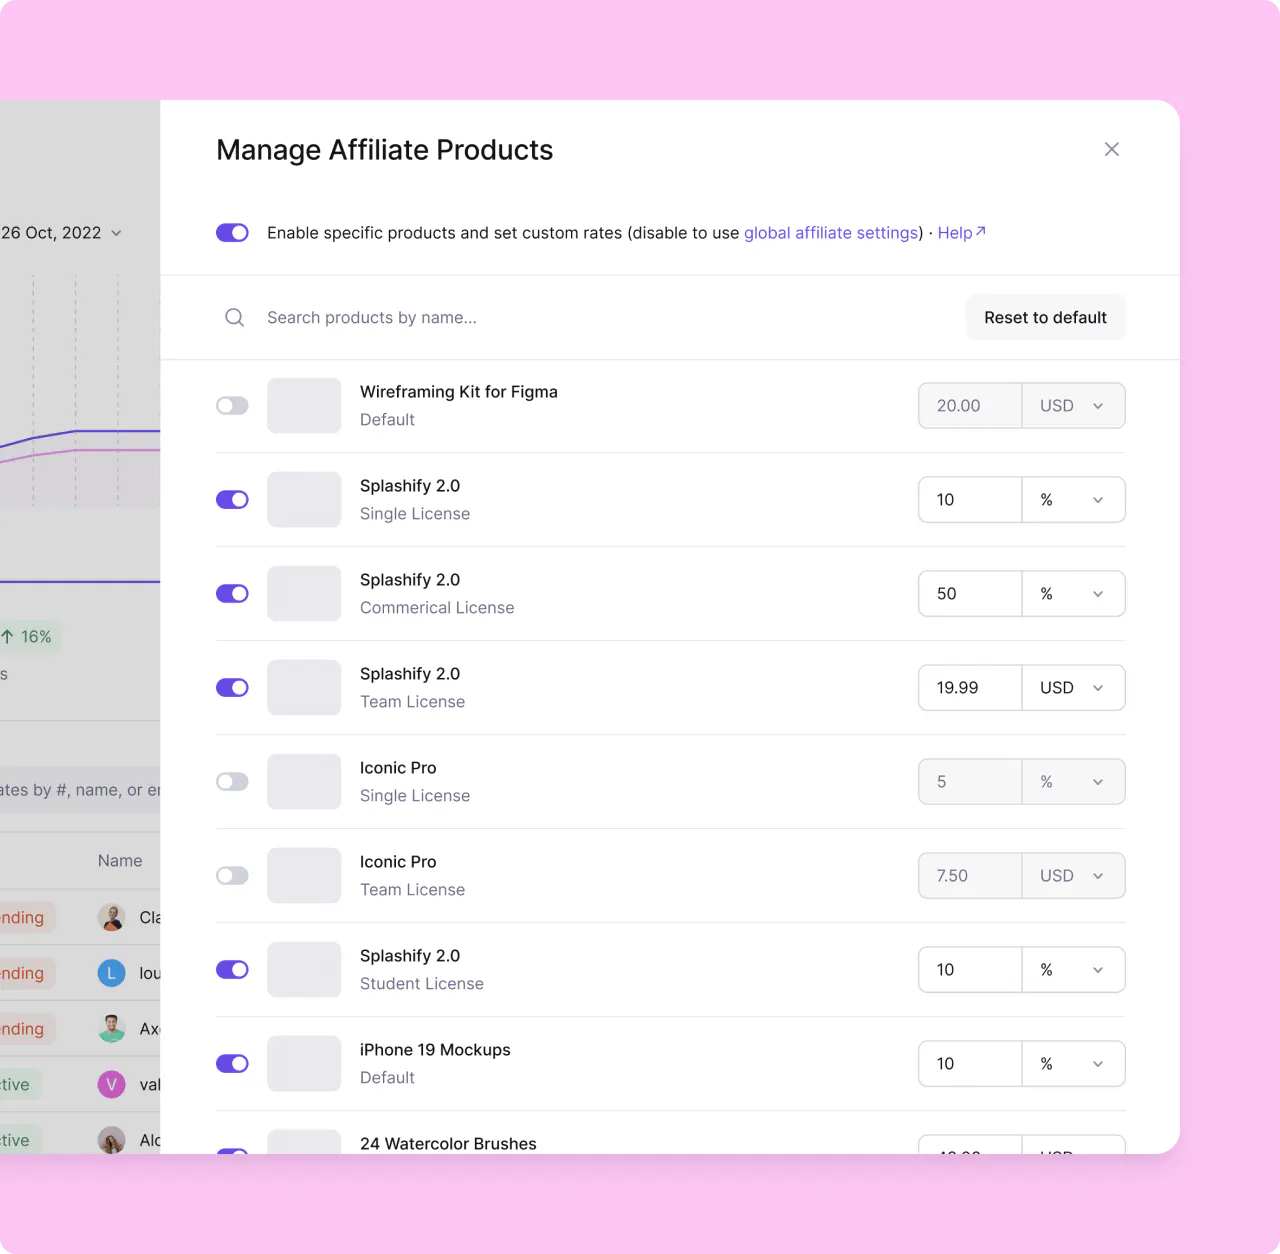Enable the Wireframing Kit for Figma product
The image size is (1280, 1254).
(232, 405)
